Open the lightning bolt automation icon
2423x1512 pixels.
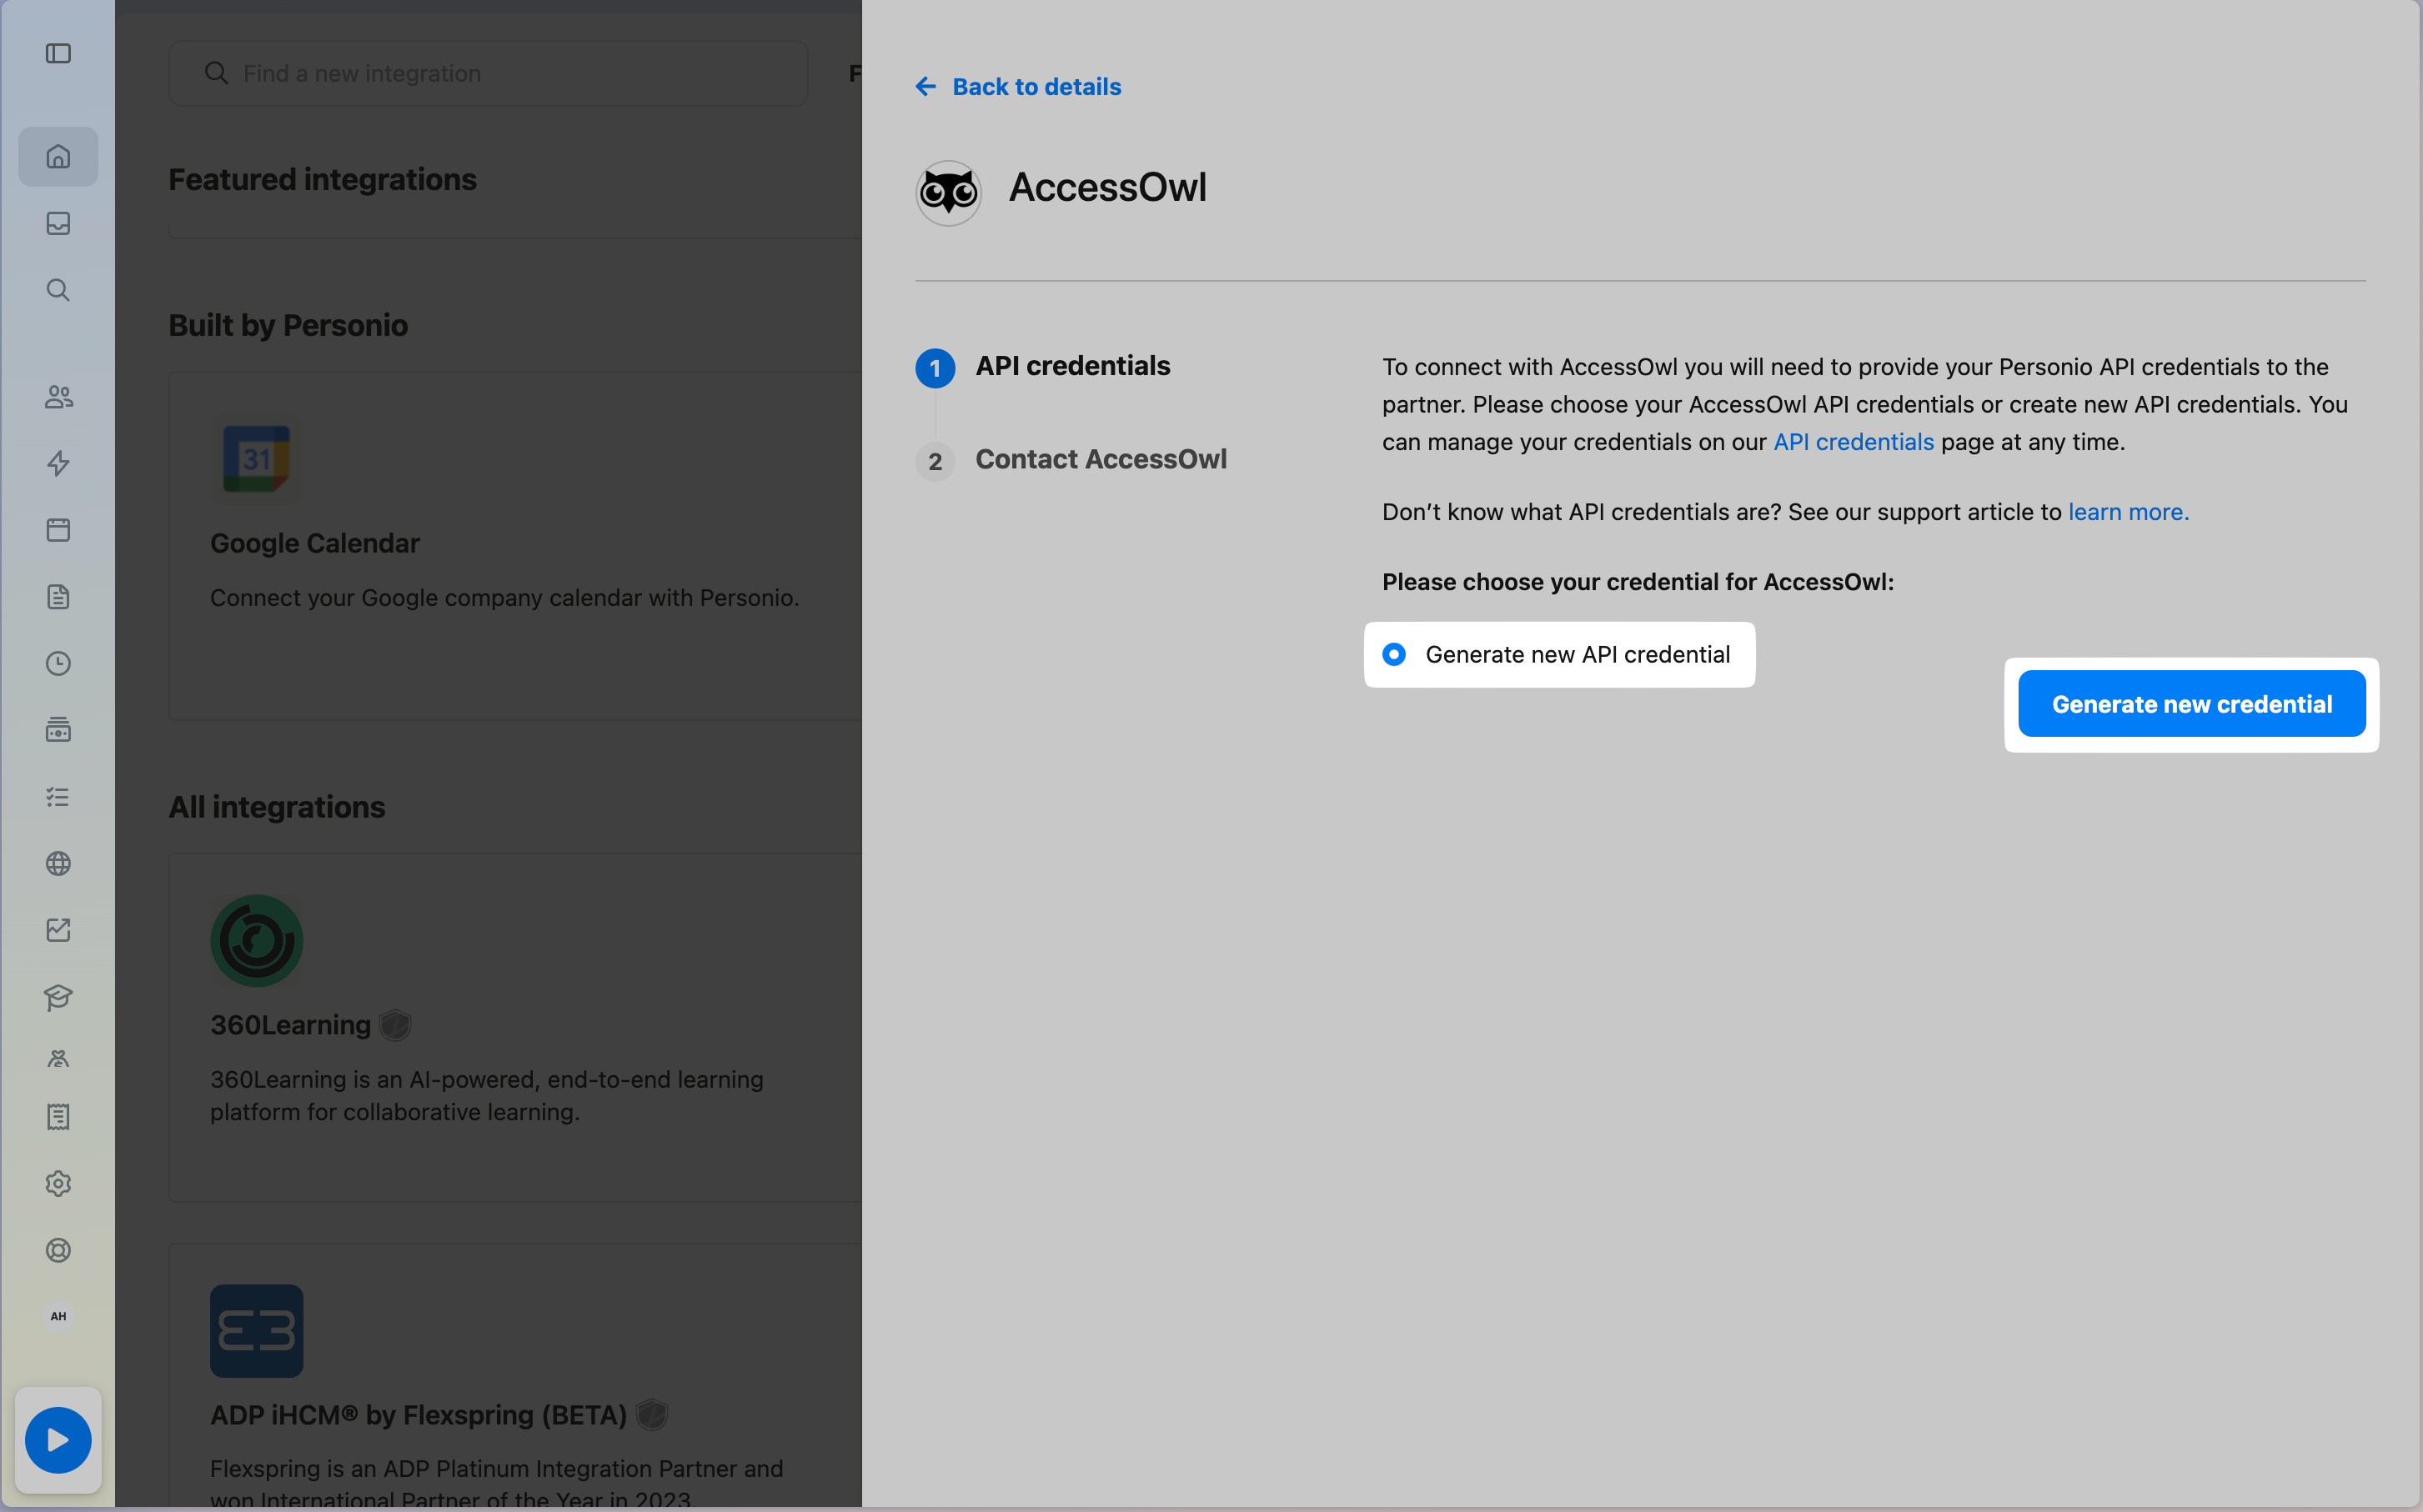coord(58,463)
